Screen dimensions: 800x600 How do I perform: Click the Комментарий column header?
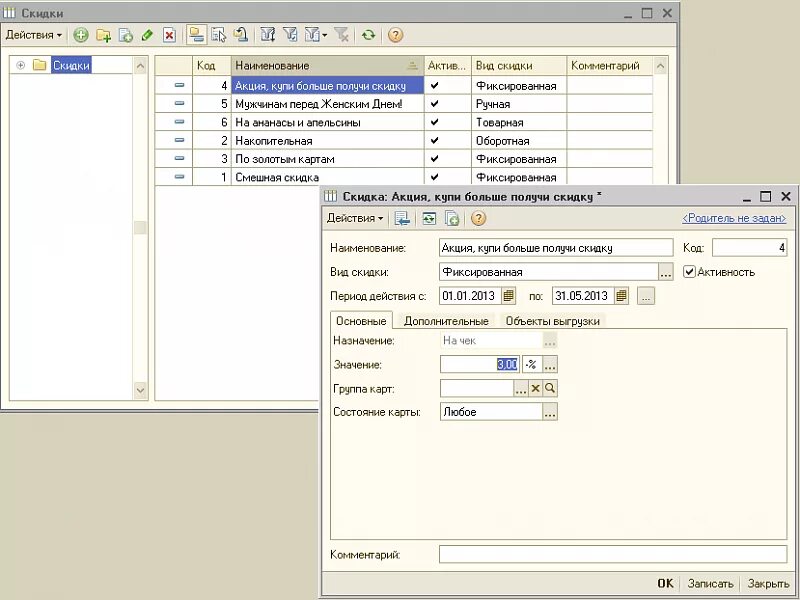tap(610, 66)
